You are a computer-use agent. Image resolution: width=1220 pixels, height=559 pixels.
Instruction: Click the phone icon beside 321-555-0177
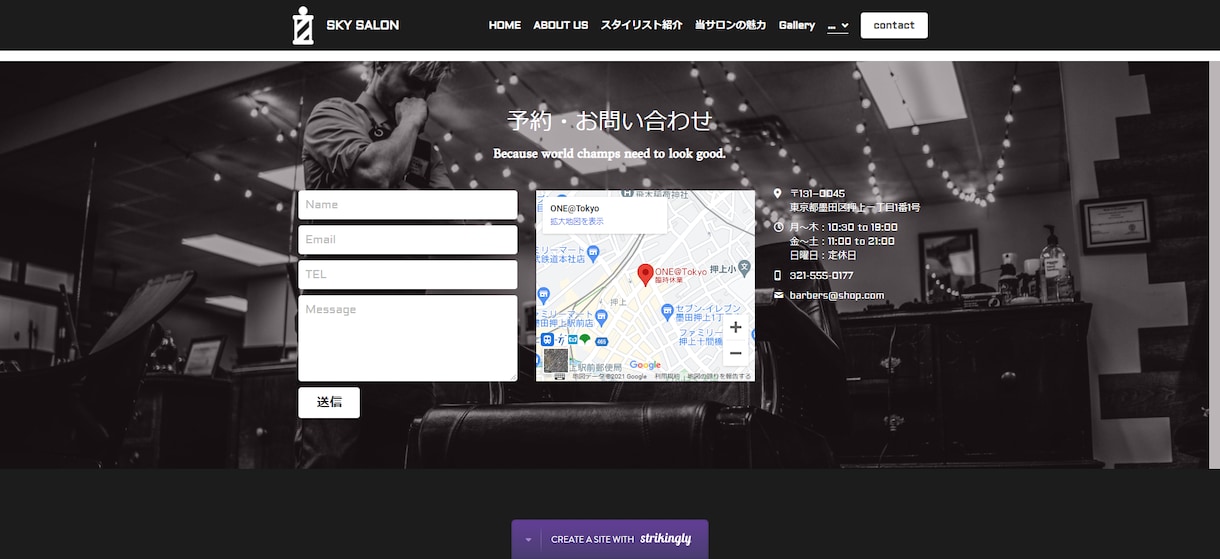[778, 275]
